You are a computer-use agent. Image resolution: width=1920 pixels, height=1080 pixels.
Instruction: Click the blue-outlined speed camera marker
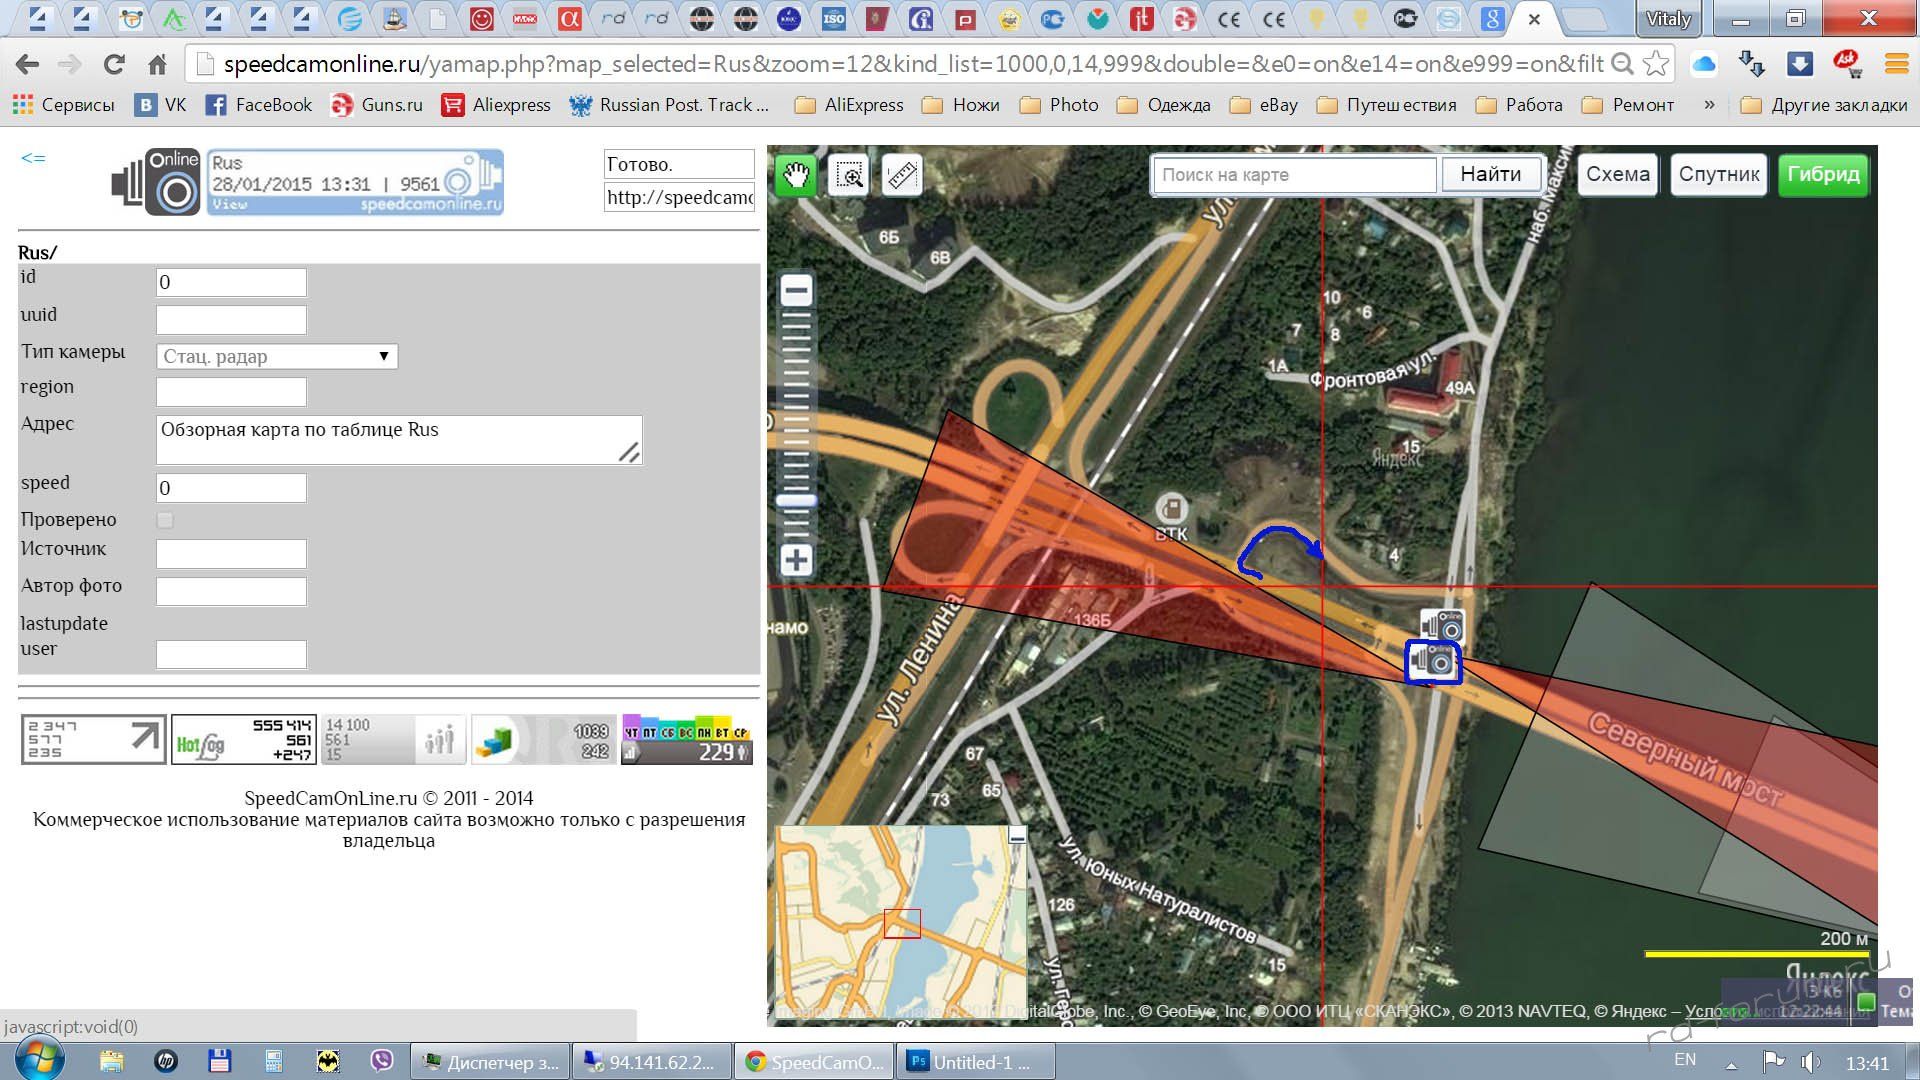click(x=1433, y=662)
